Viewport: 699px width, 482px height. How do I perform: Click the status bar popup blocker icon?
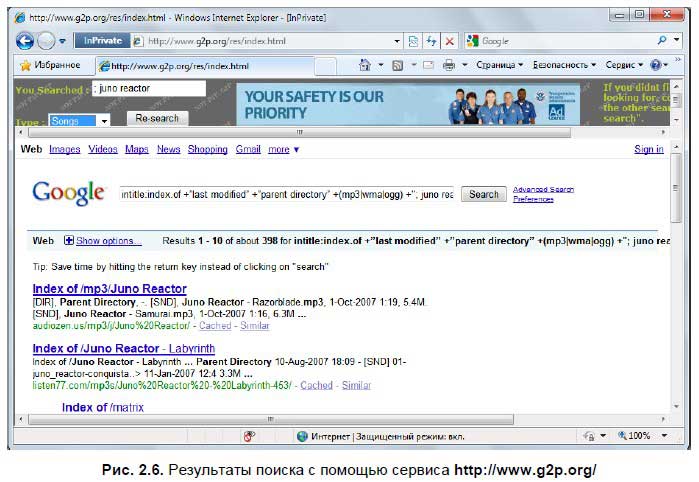(249, 436)
